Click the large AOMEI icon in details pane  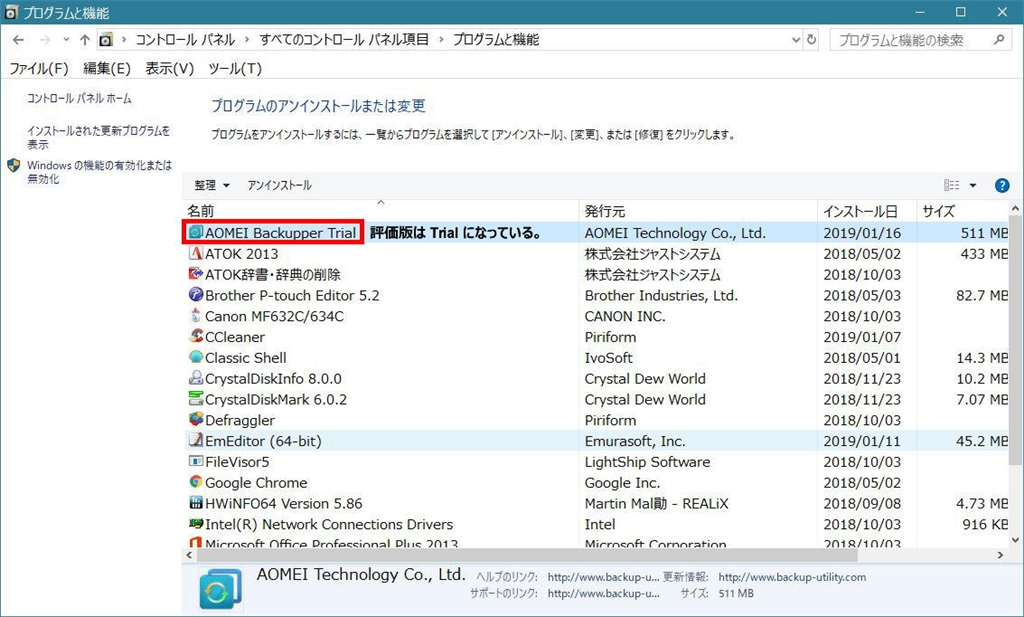click(220, 589)
